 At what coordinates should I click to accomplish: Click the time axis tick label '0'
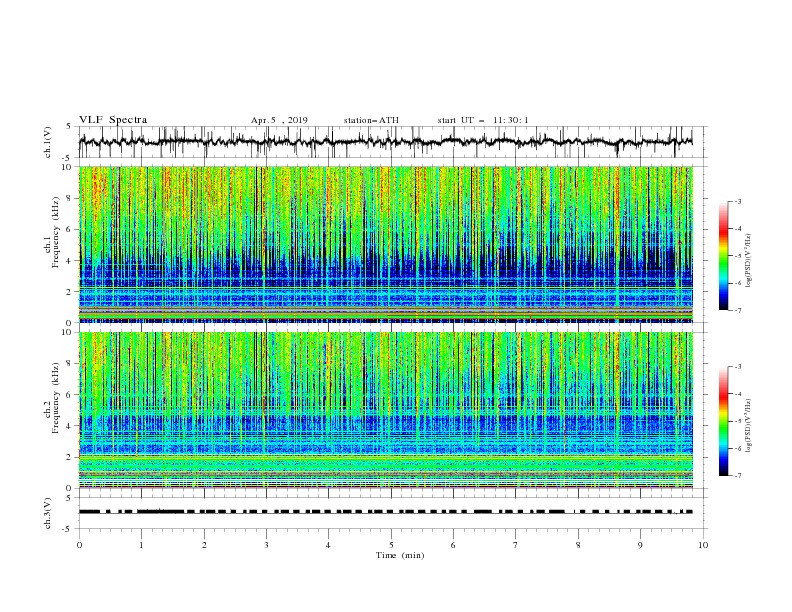79,545
